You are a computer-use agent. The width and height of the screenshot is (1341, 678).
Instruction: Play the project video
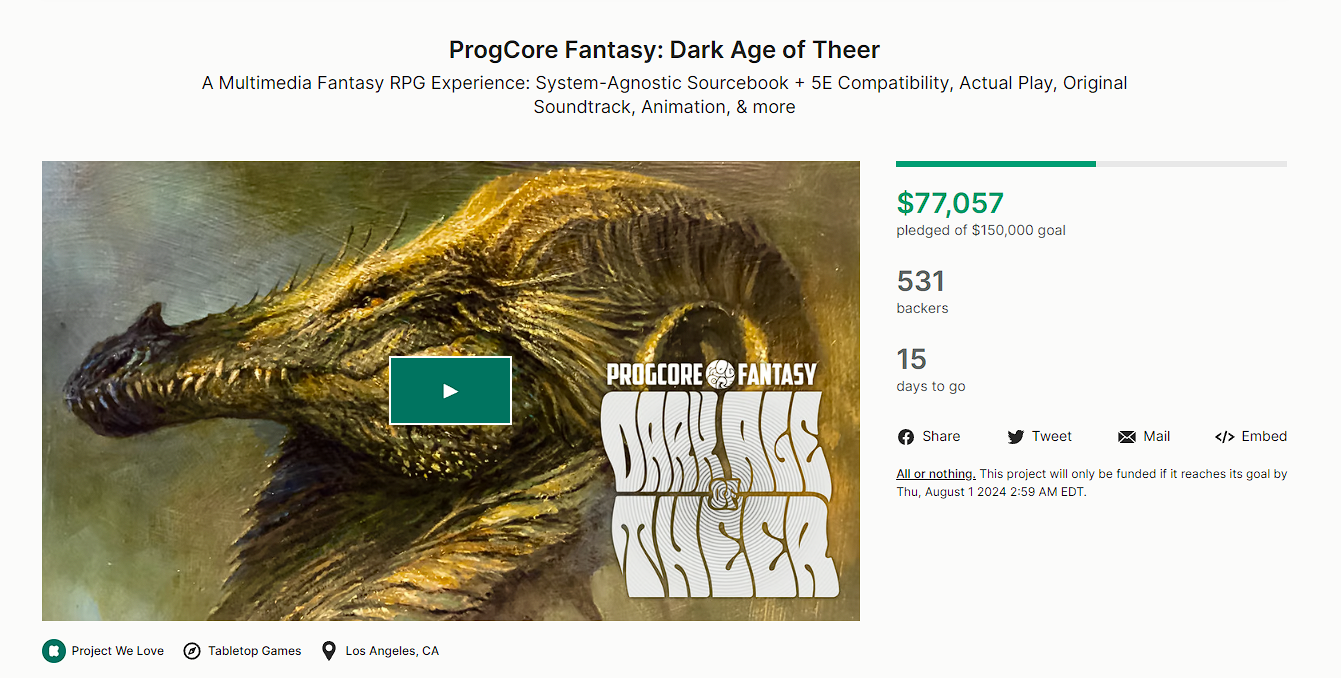point(450,391)
